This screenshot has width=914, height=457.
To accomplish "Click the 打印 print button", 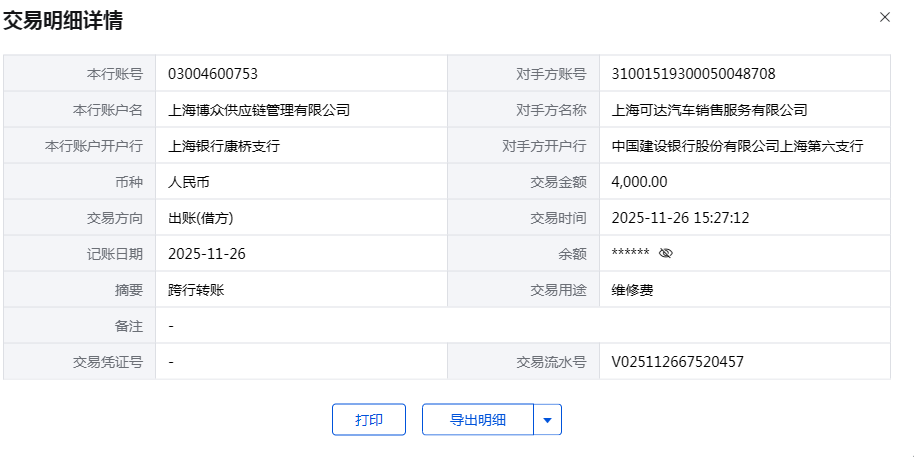I will (x=369, y=420).
